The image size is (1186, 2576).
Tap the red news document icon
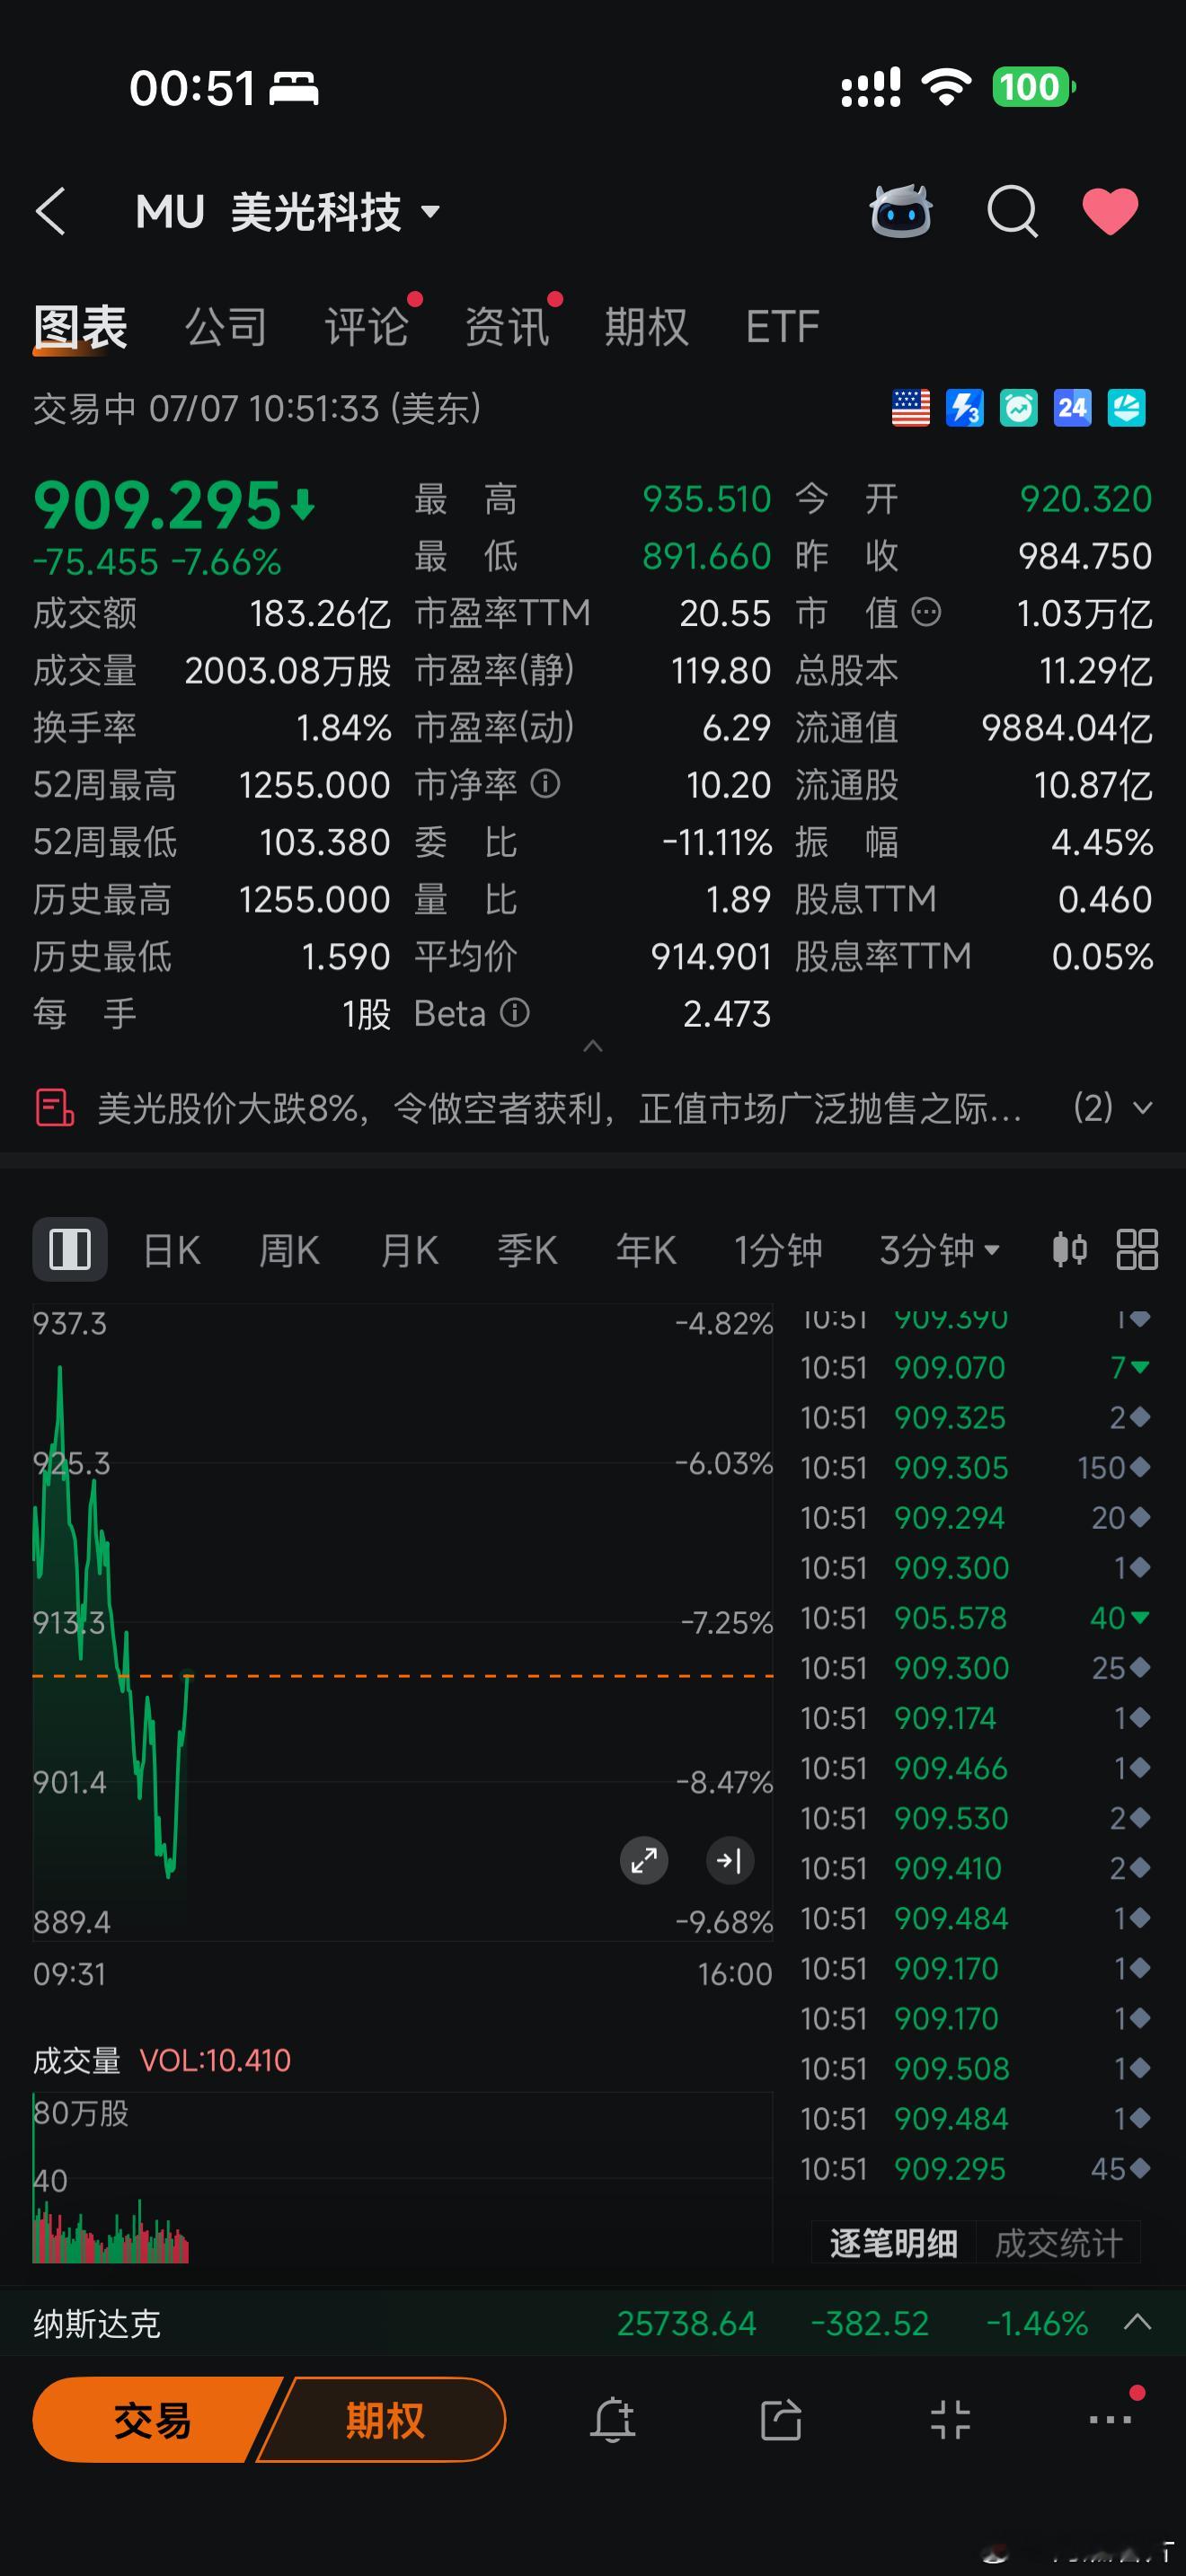click(55, 1108)
